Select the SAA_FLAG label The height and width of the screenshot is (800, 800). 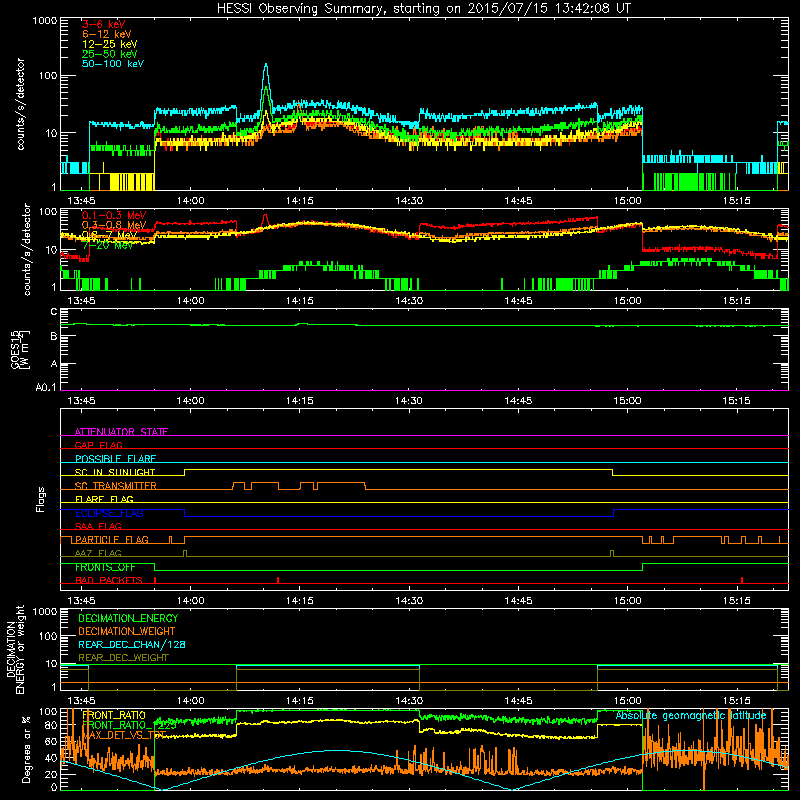pyautogui.click(x=98, y=526)
